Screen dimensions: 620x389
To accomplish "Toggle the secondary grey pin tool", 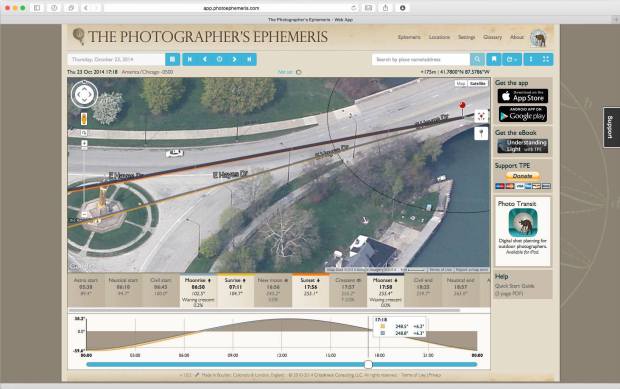I will coord(481,133).
